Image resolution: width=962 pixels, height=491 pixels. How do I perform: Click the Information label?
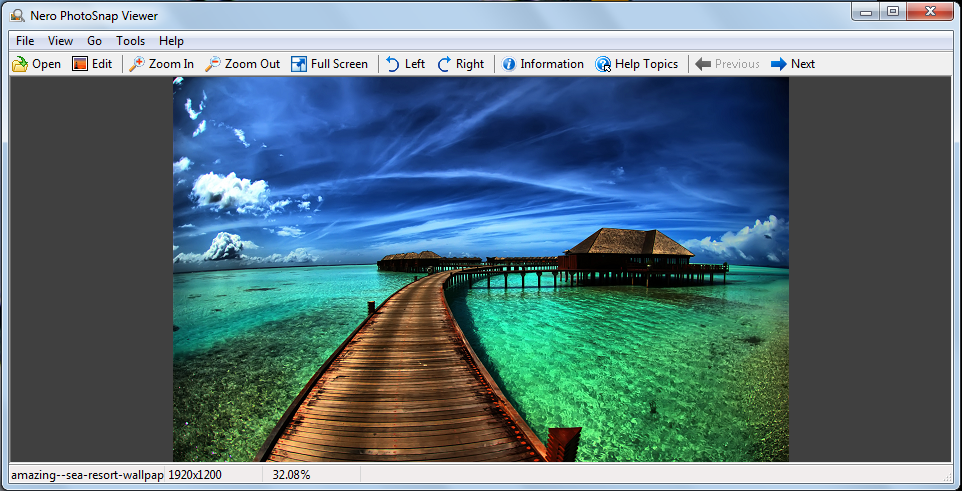552,64
